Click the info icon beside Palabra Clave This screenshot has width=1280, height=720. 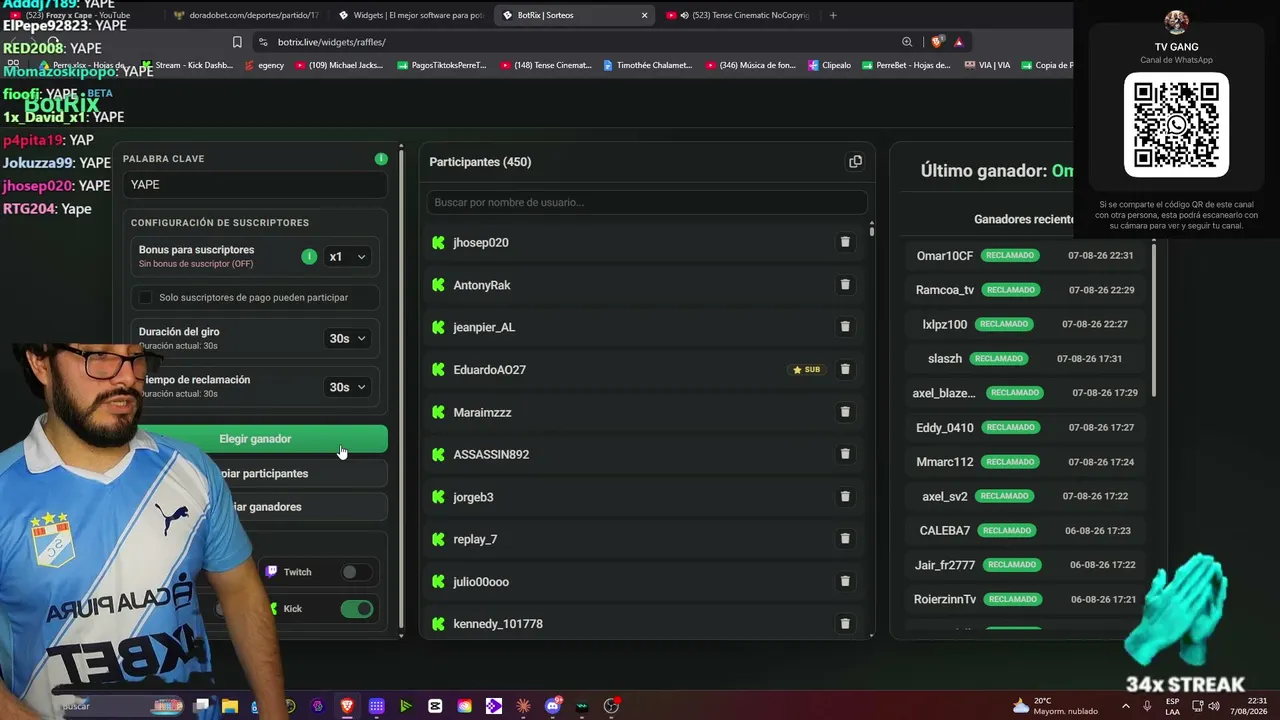click(381, 159)
